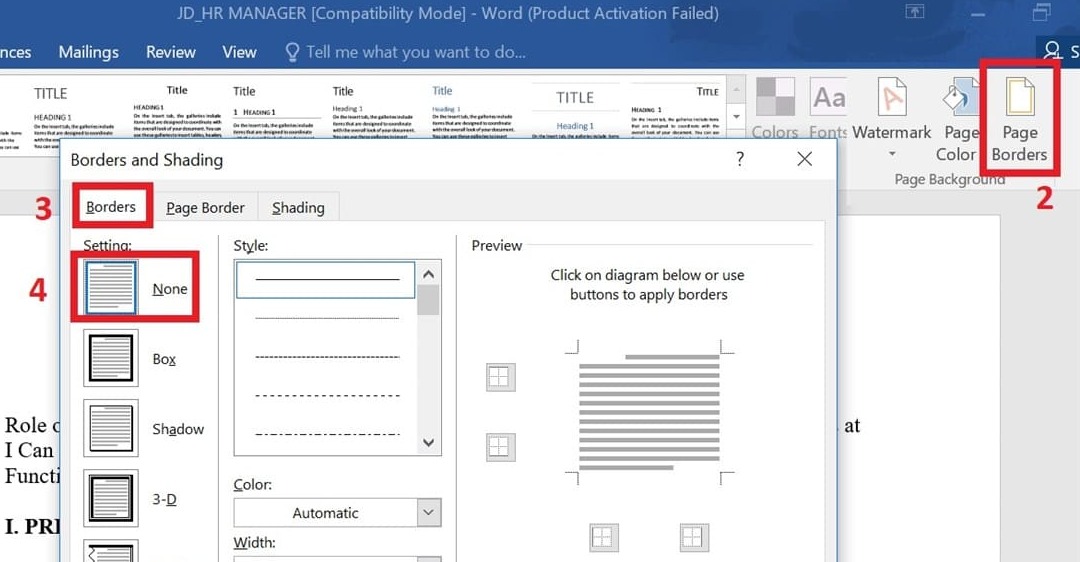Viewport: 1080px width, 562px height.
Task: Open the theme Colors gallery
Action: tap(775, 108)
